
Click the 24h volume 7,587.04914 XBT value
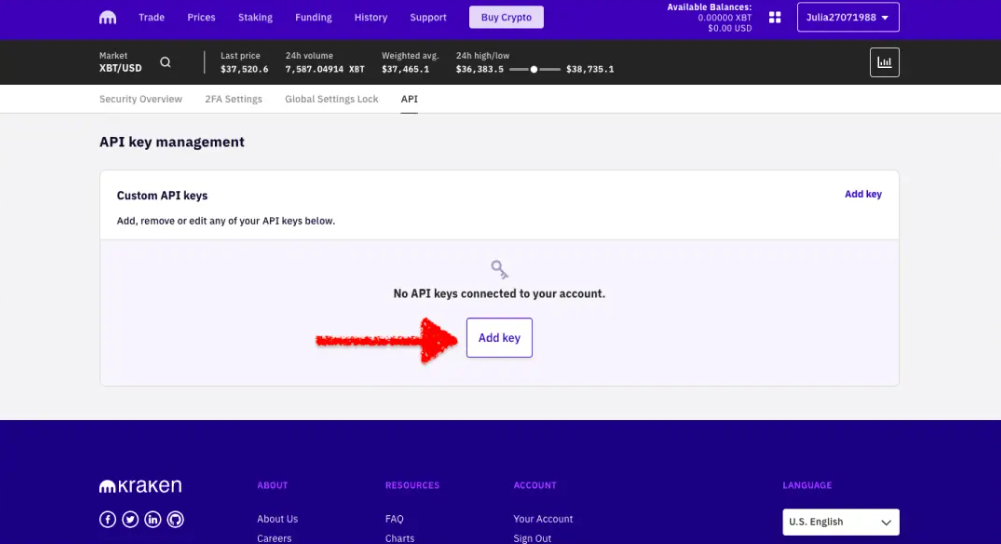pos(325,69)
